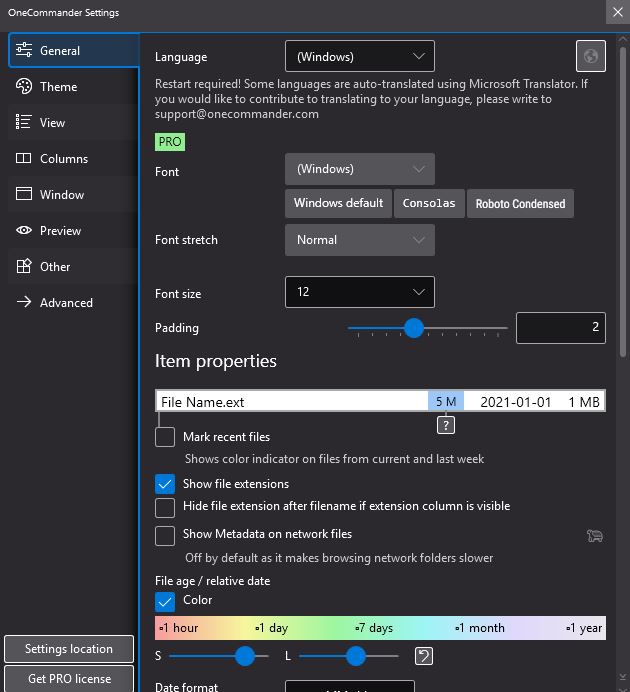Toggle Hide file extension after filename checkbox

[x=165, y=508]
